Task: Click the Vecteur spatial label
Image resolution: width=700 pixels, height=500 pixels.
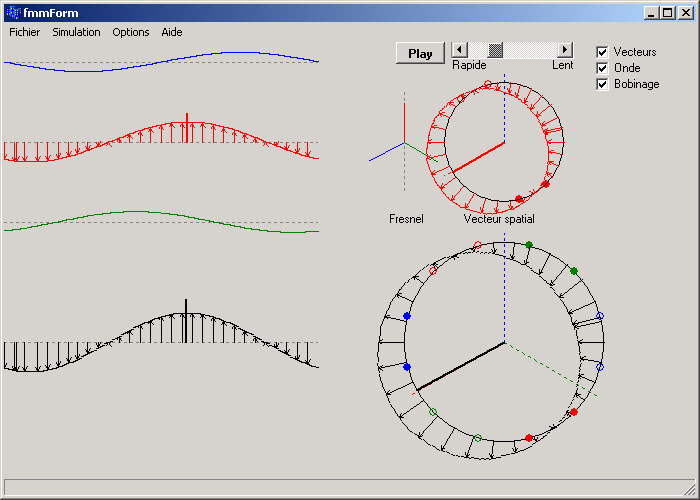Action: [499, 219]
